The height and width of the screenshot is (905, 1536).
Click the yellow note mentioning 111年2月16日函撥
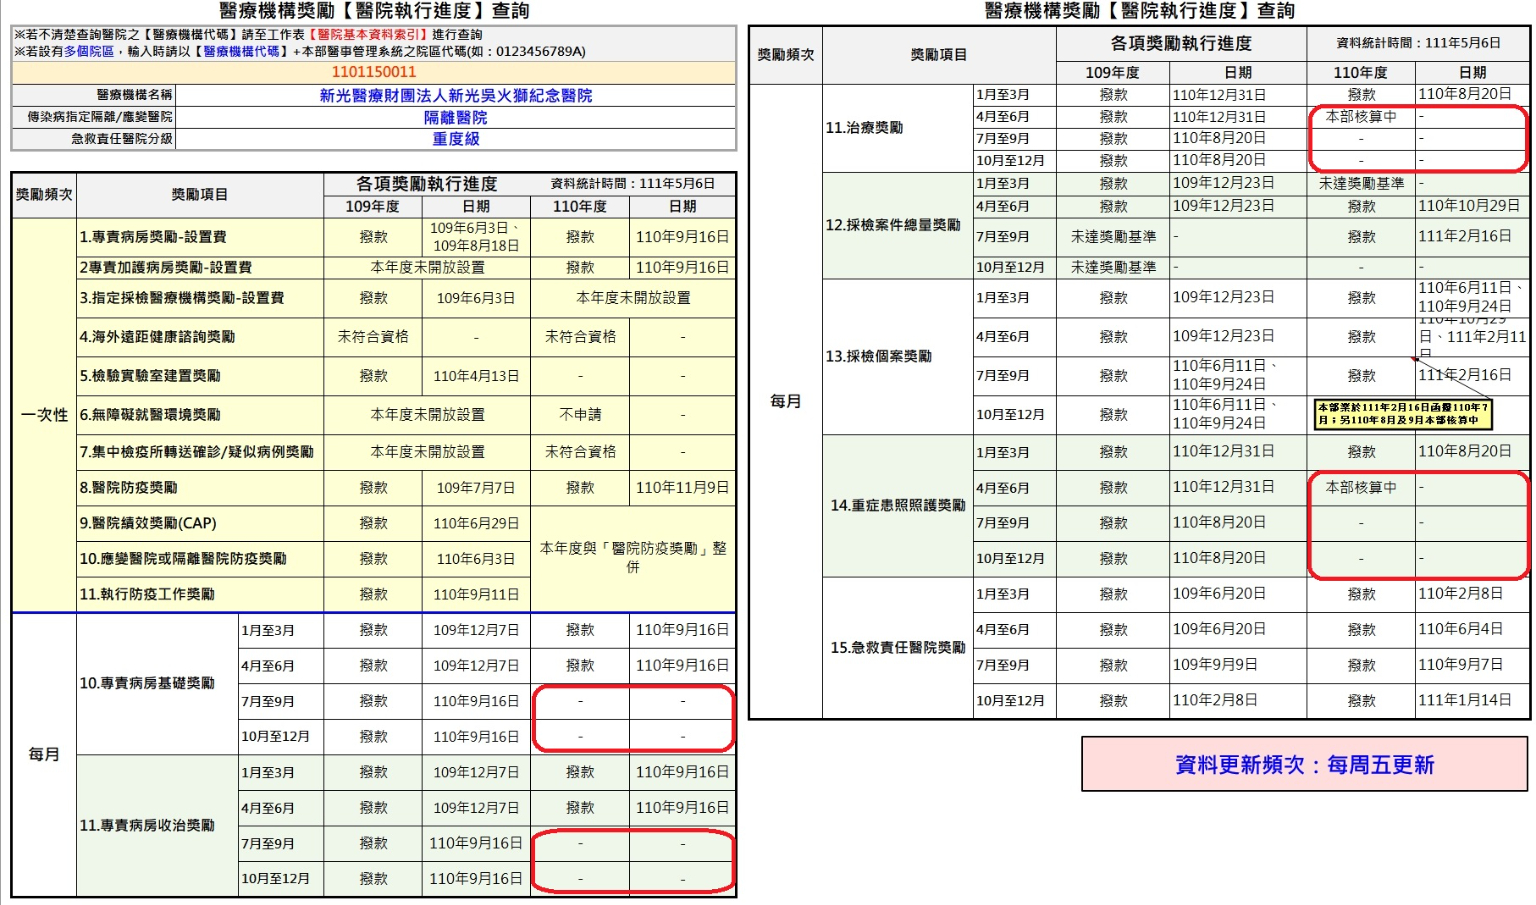tap(1403, 414)
